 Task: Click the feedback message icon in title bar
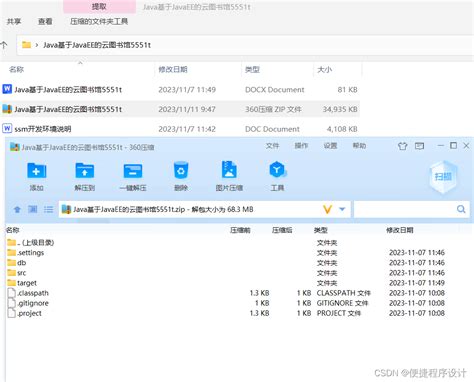coord(419,146)
